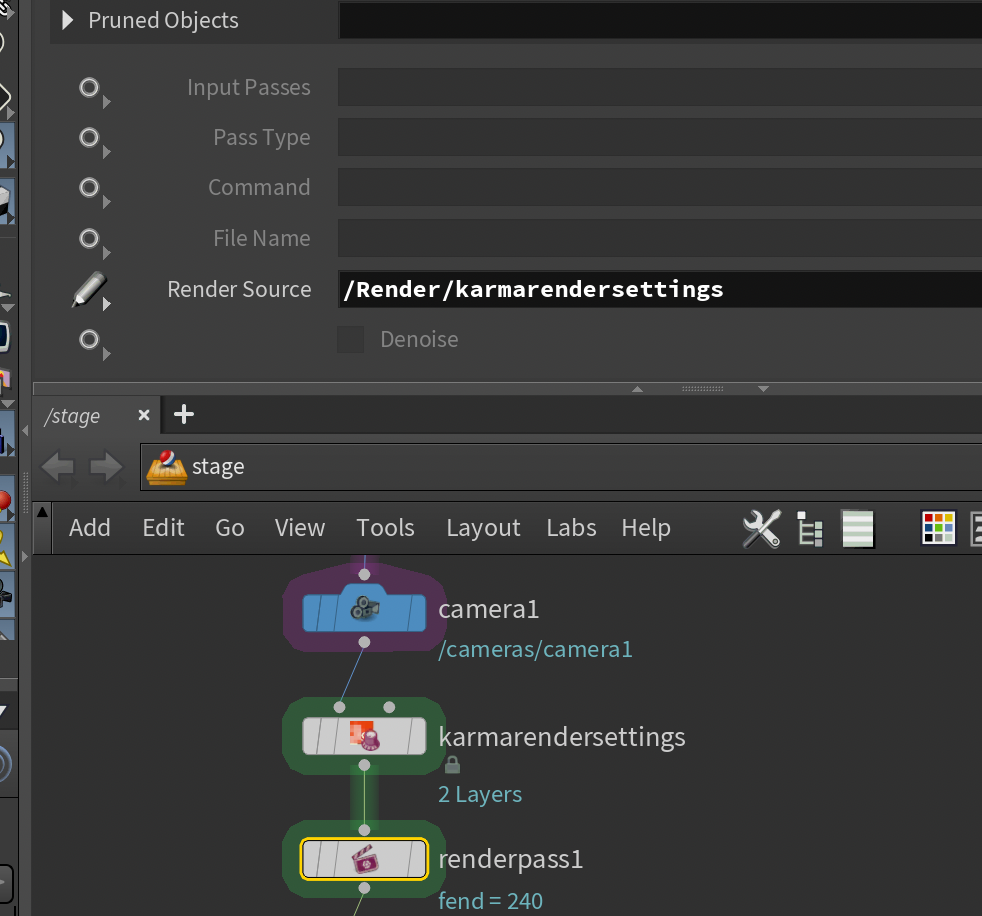982x916 pixels.
Task: Toggle the Command parameter control
Action: [90, 188]
